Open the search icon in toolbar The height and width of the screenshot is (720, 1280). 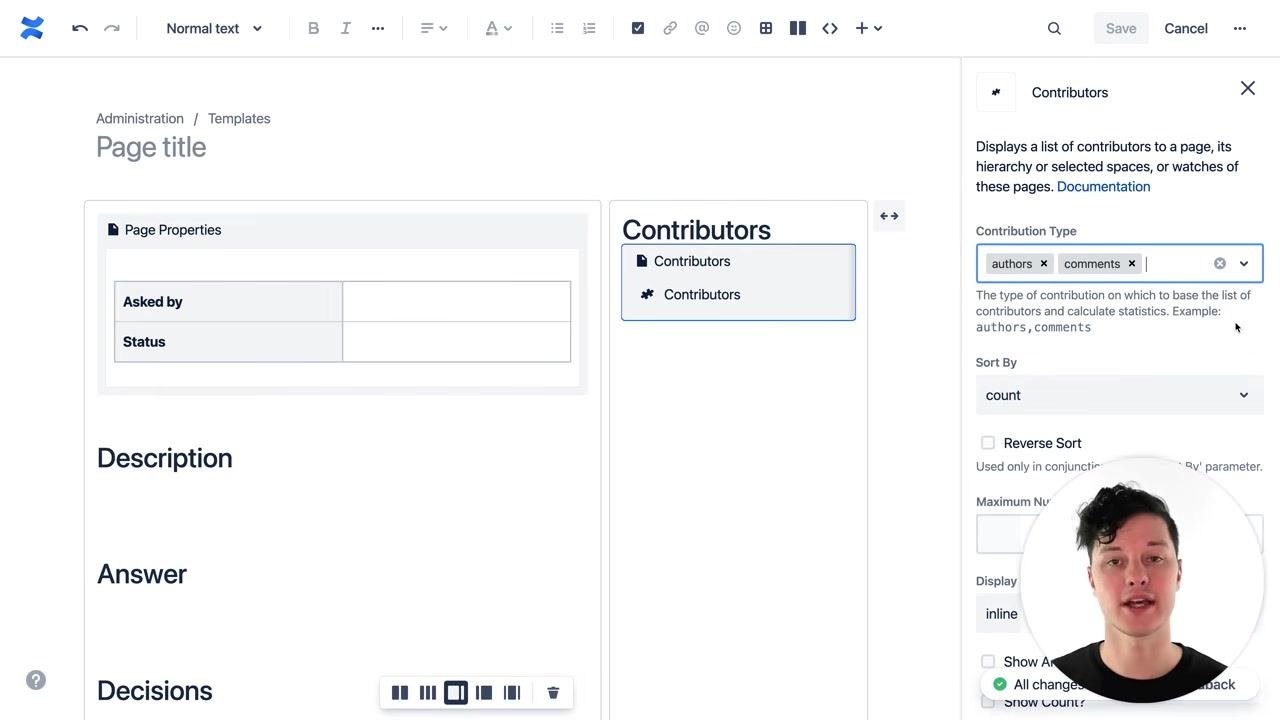(1054, 28)
